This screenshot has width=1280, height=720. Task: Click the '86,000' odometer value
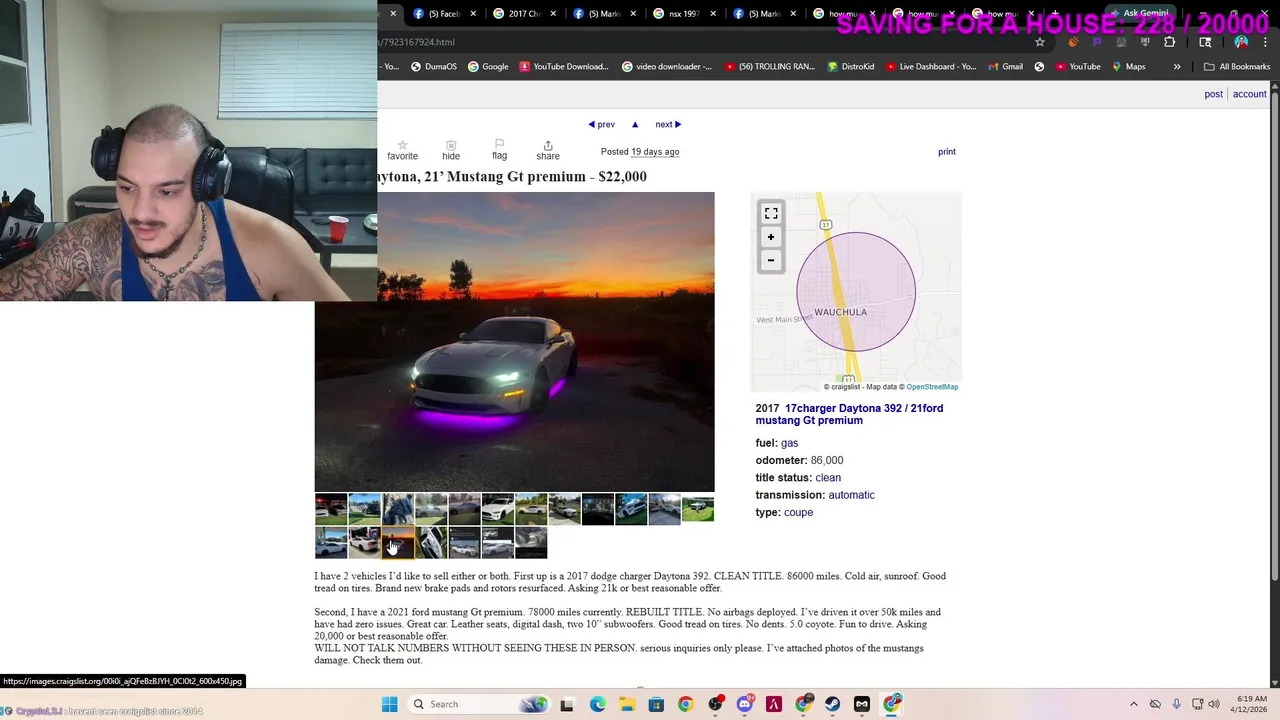click(827, 460)
